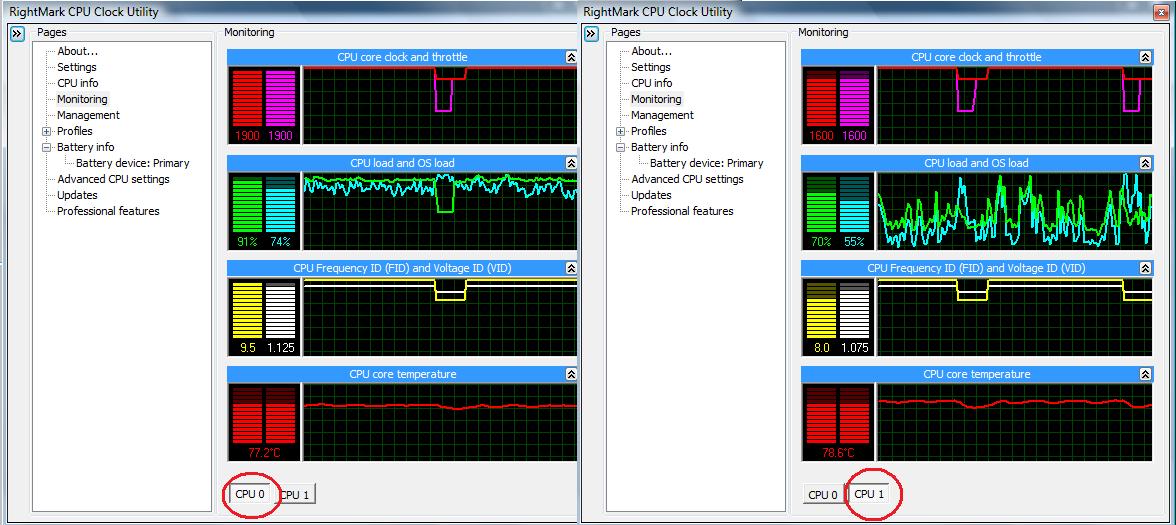
Task: Open Battery device: Primary in right window
Action: [x=706, y=163]
